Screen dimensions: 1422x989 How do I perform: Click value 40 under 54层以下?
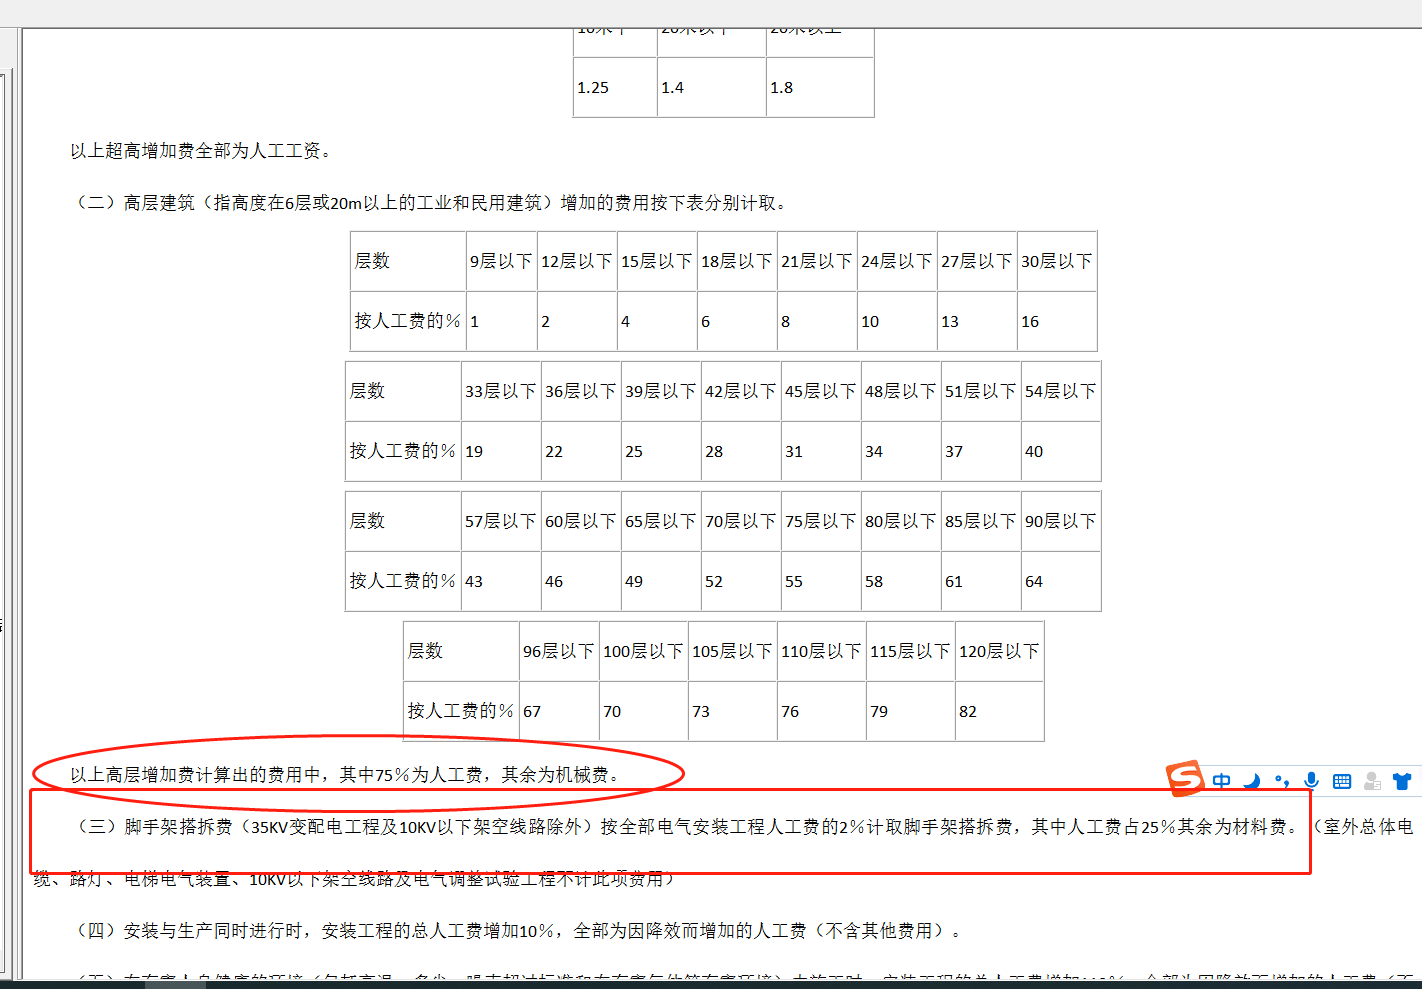click(x=1061, y=451)
